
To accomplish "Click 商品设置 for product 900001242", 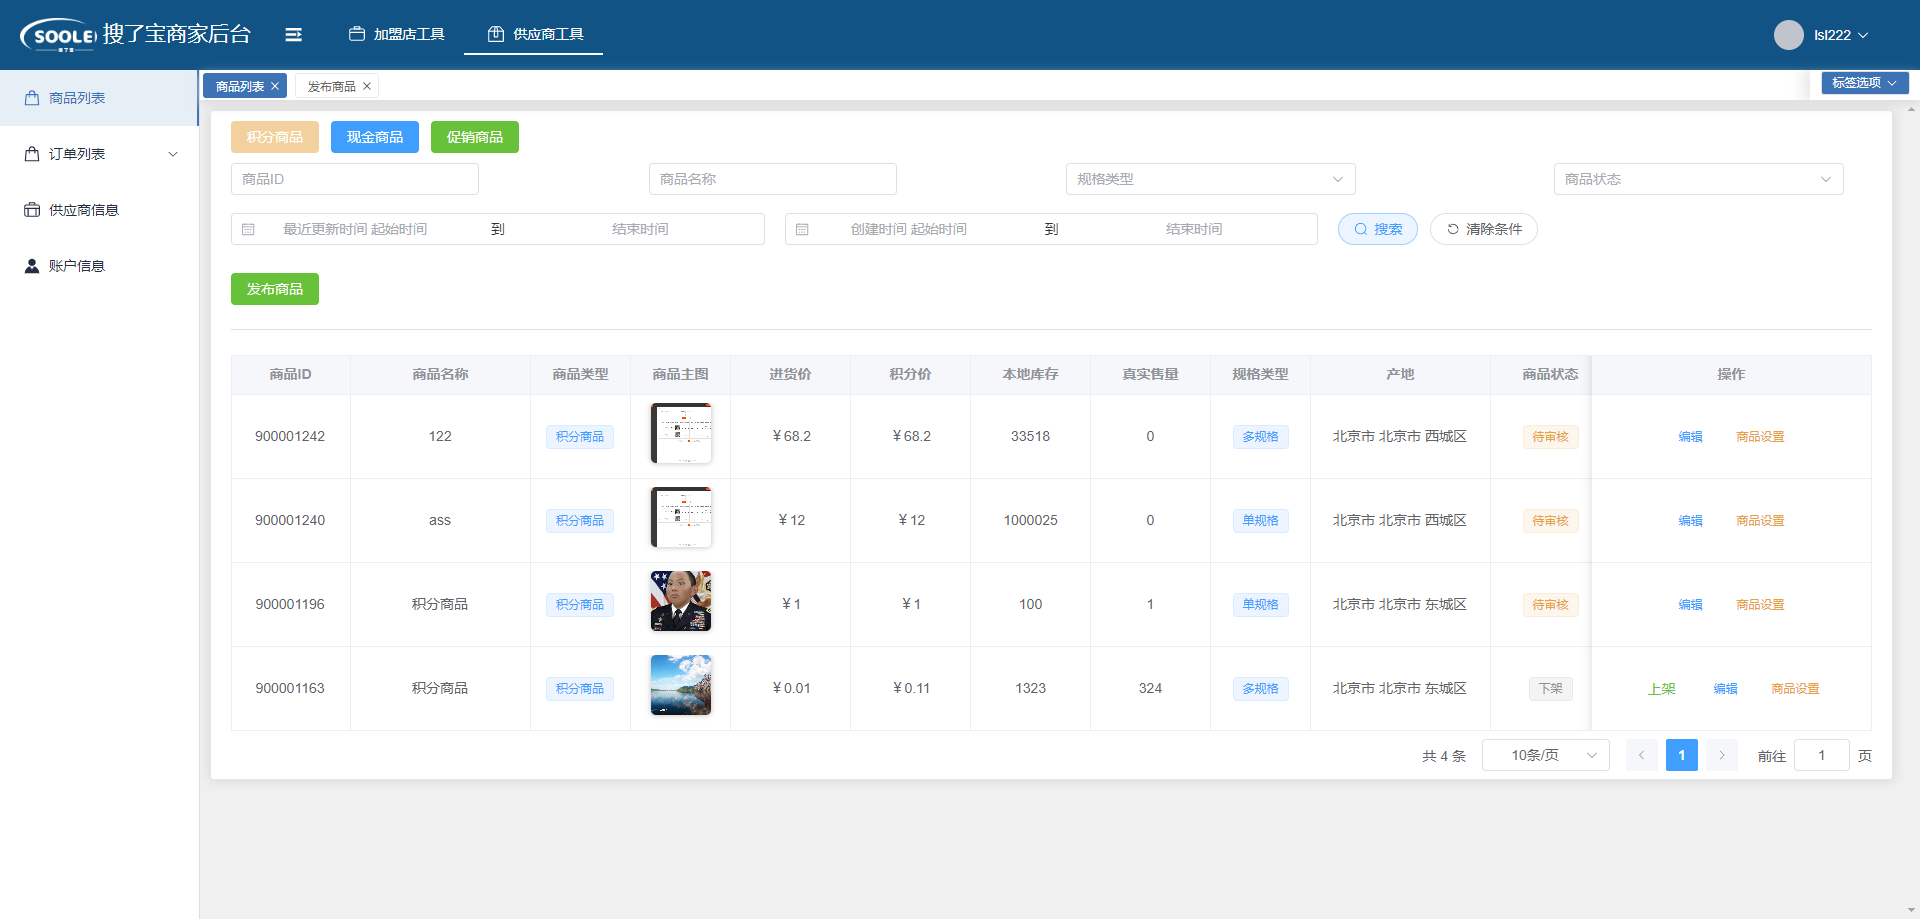I will click(1760, 437).
